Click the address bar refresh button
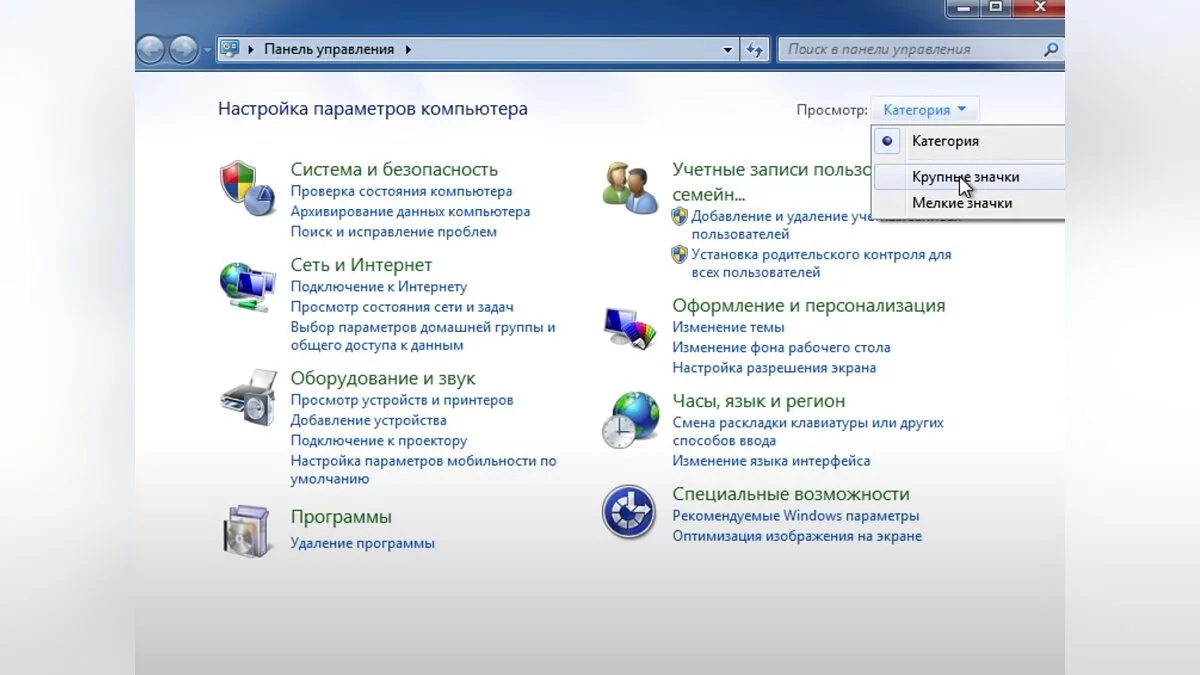 755,49
